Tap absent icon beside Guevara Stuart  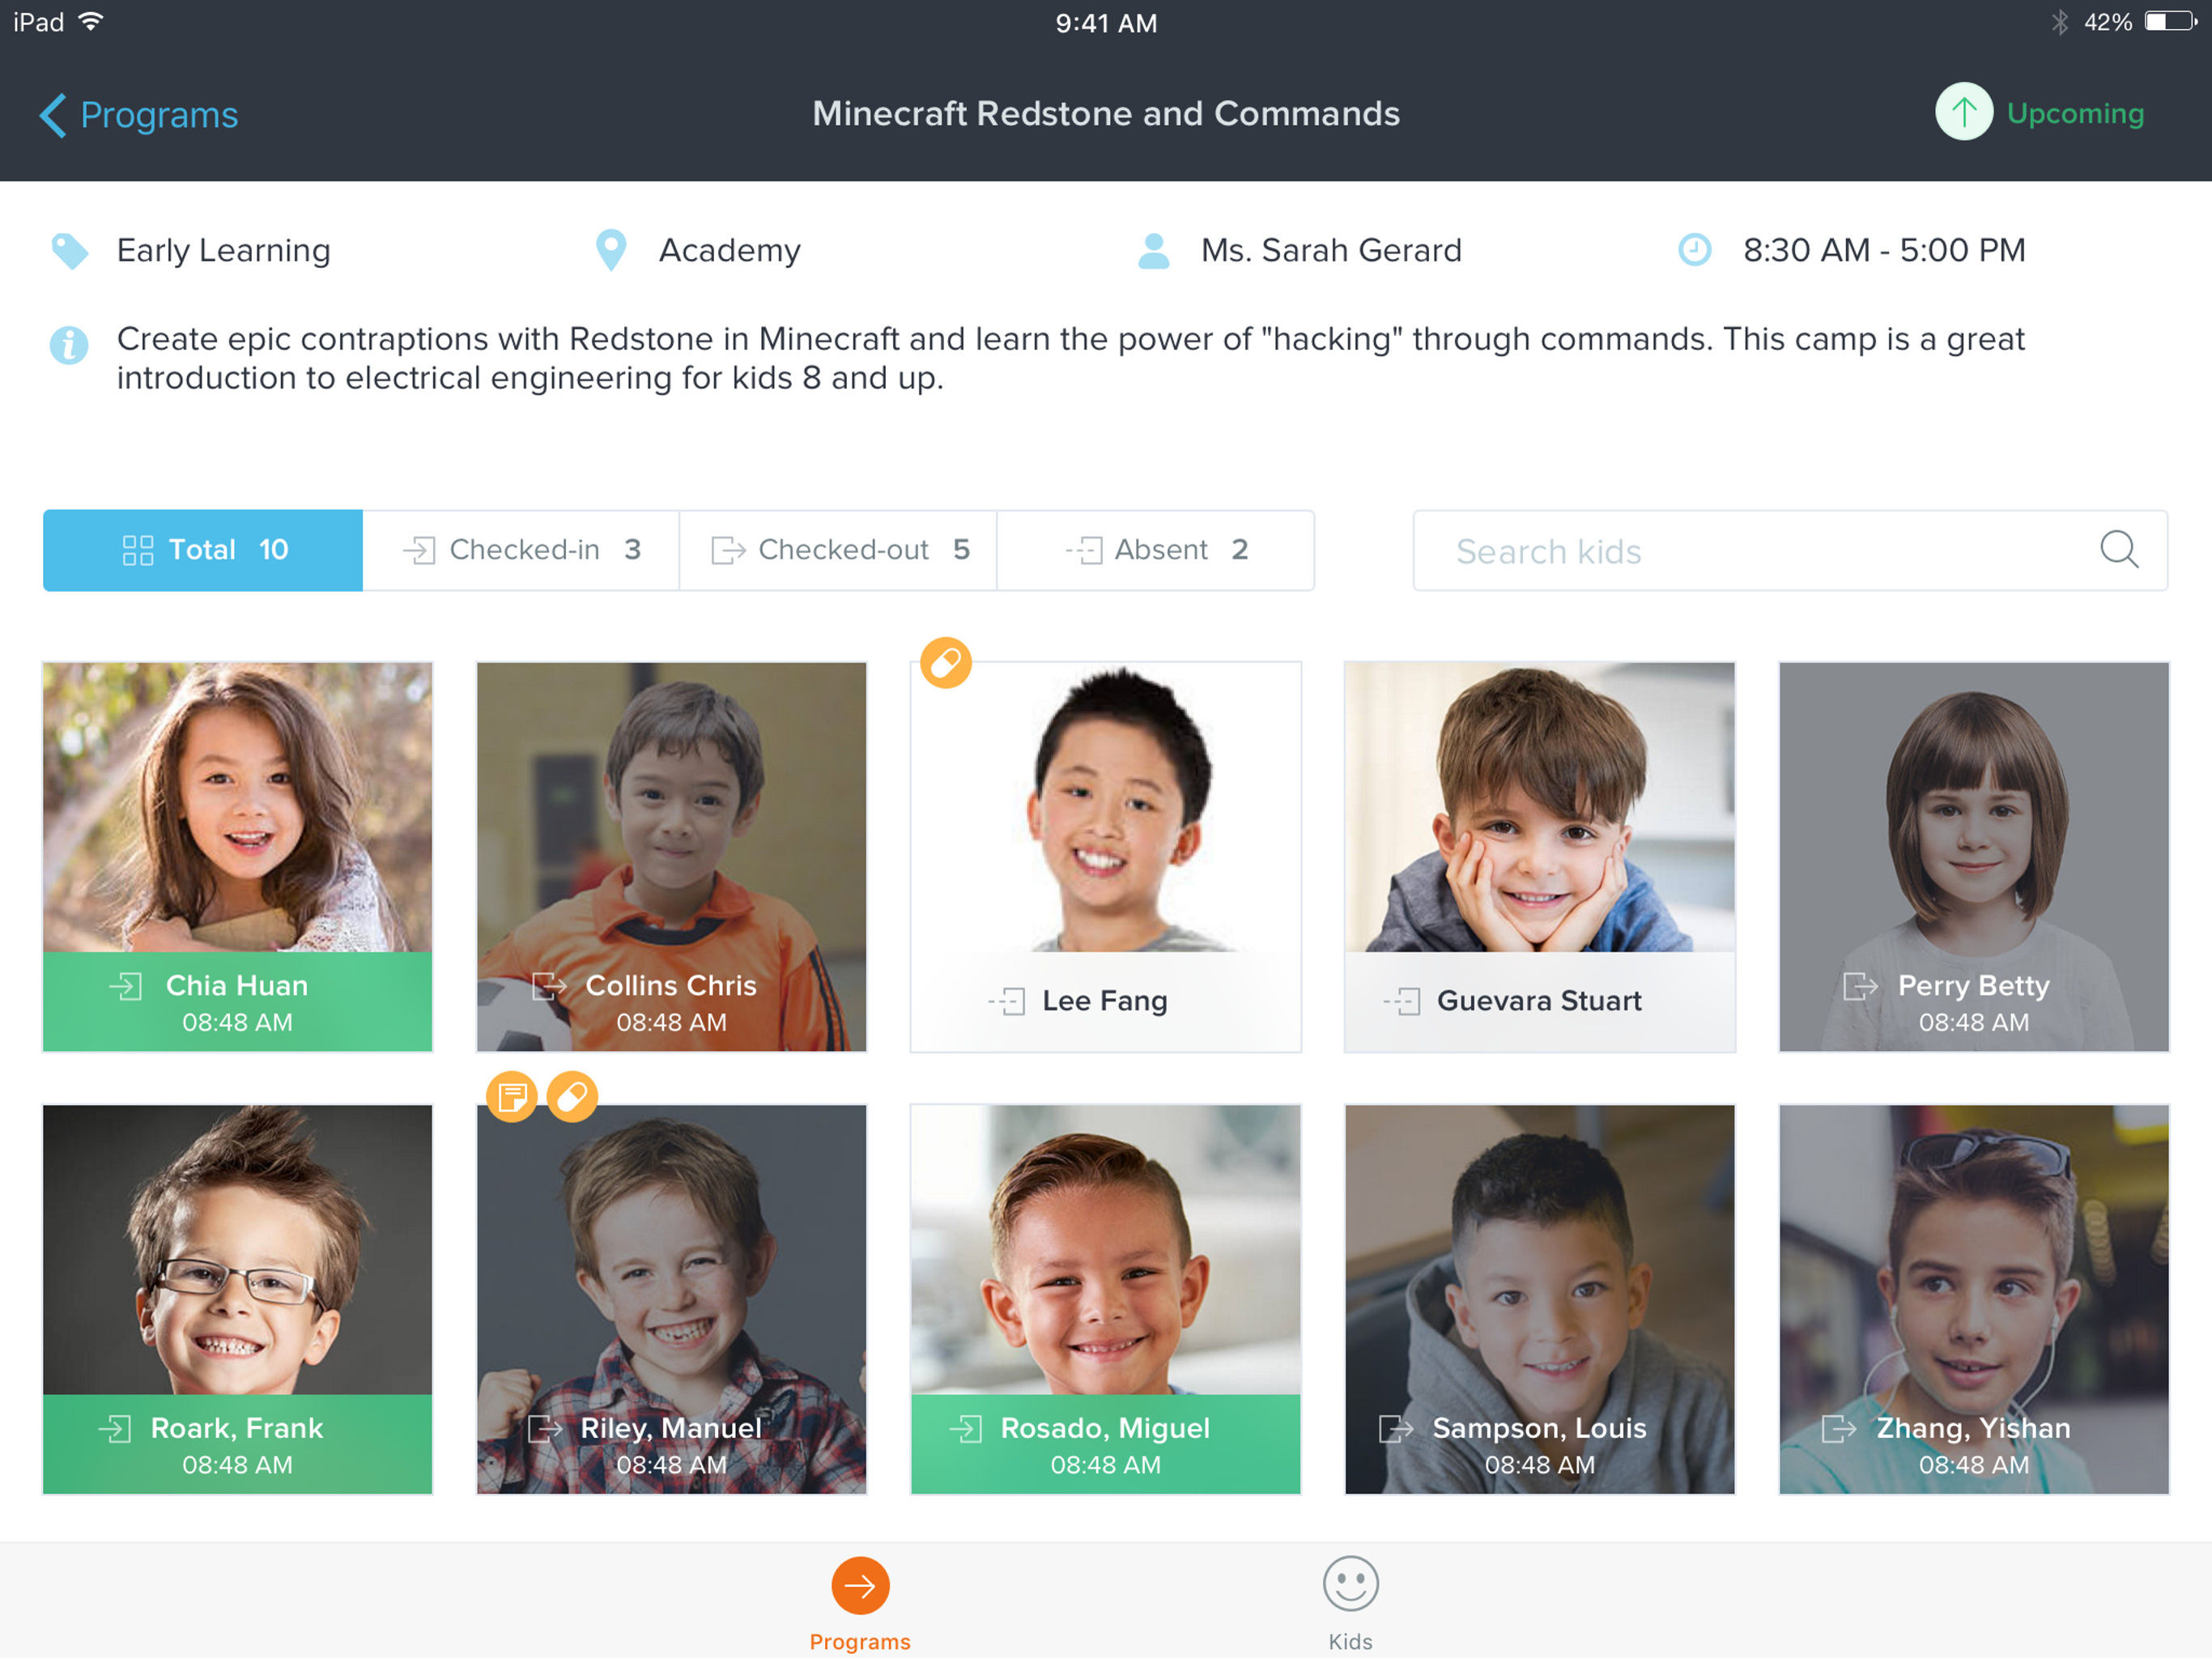pyautogui.click(x=1402, y=1001)
